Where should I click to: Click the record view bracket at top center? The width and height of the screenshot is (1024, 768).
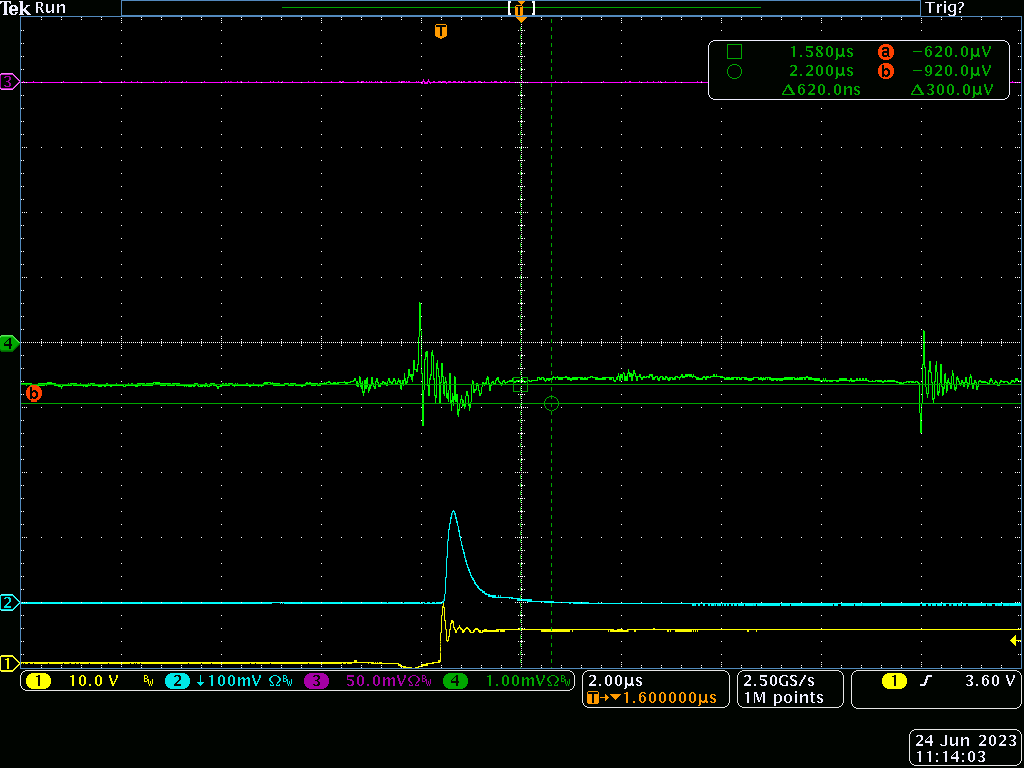click(521, 8)
